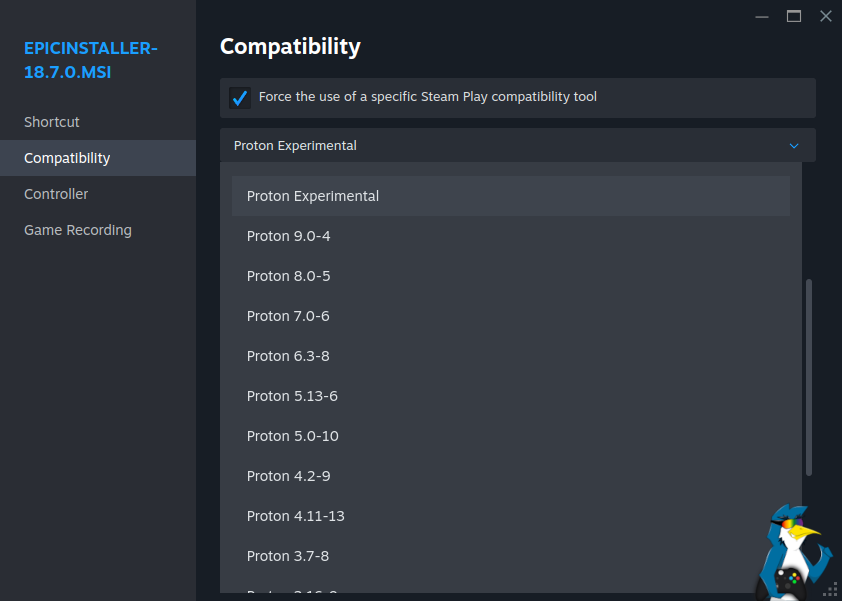Click the dropdown list scrollbar
Image resolution: width=842 pixels, height=601 pixels.
pos(809,377)
